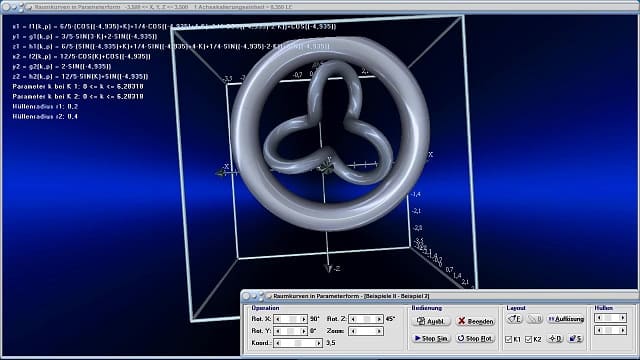Click the Koord. slider thumb
The width and height of the screenshot is (640, 360).
(298, 343)
